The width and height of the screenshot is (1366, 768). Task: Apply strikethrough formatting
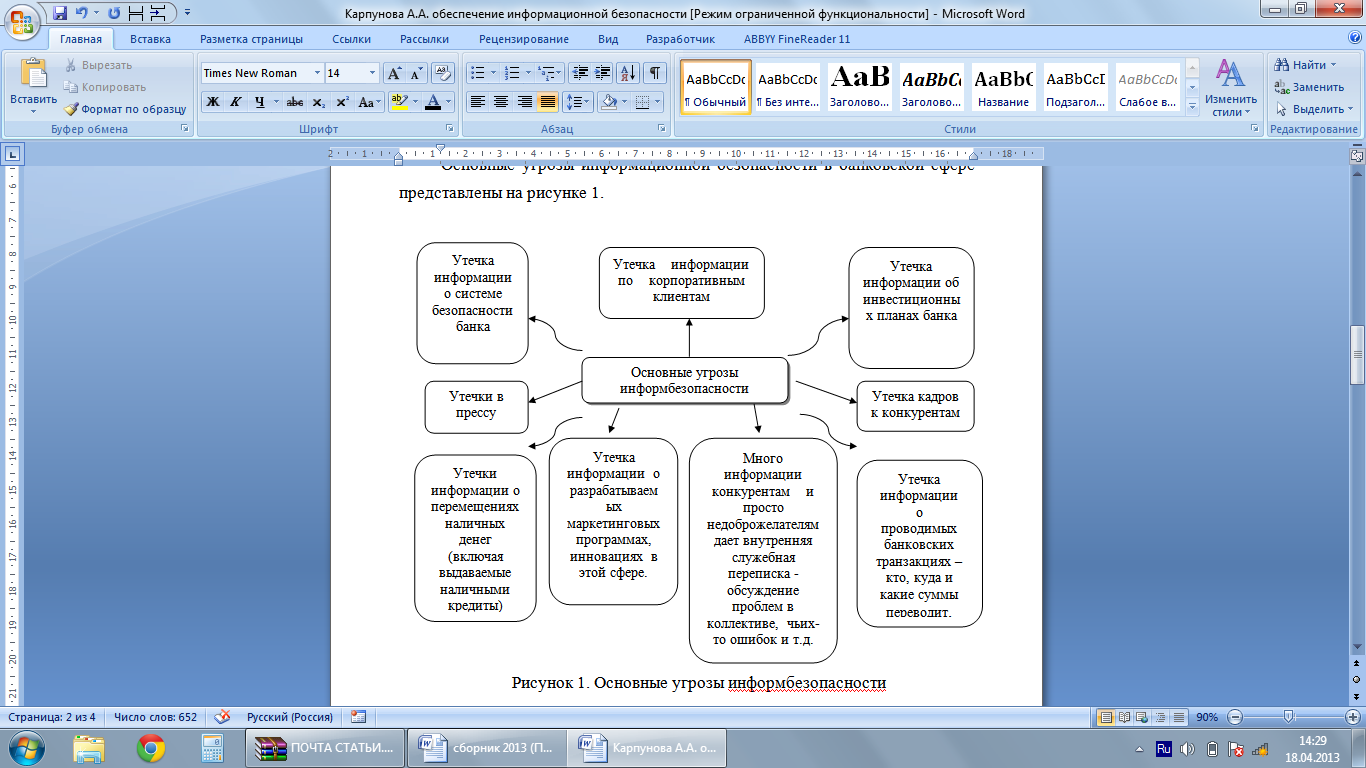295,102
